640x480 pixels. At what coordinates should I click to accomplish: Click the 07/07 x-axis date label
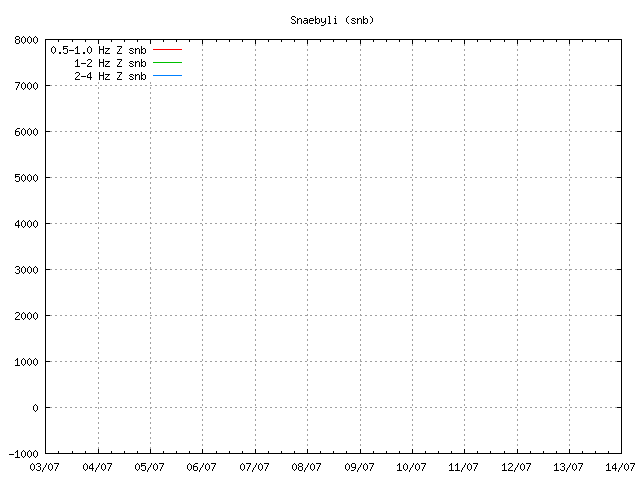click(254, 467)
